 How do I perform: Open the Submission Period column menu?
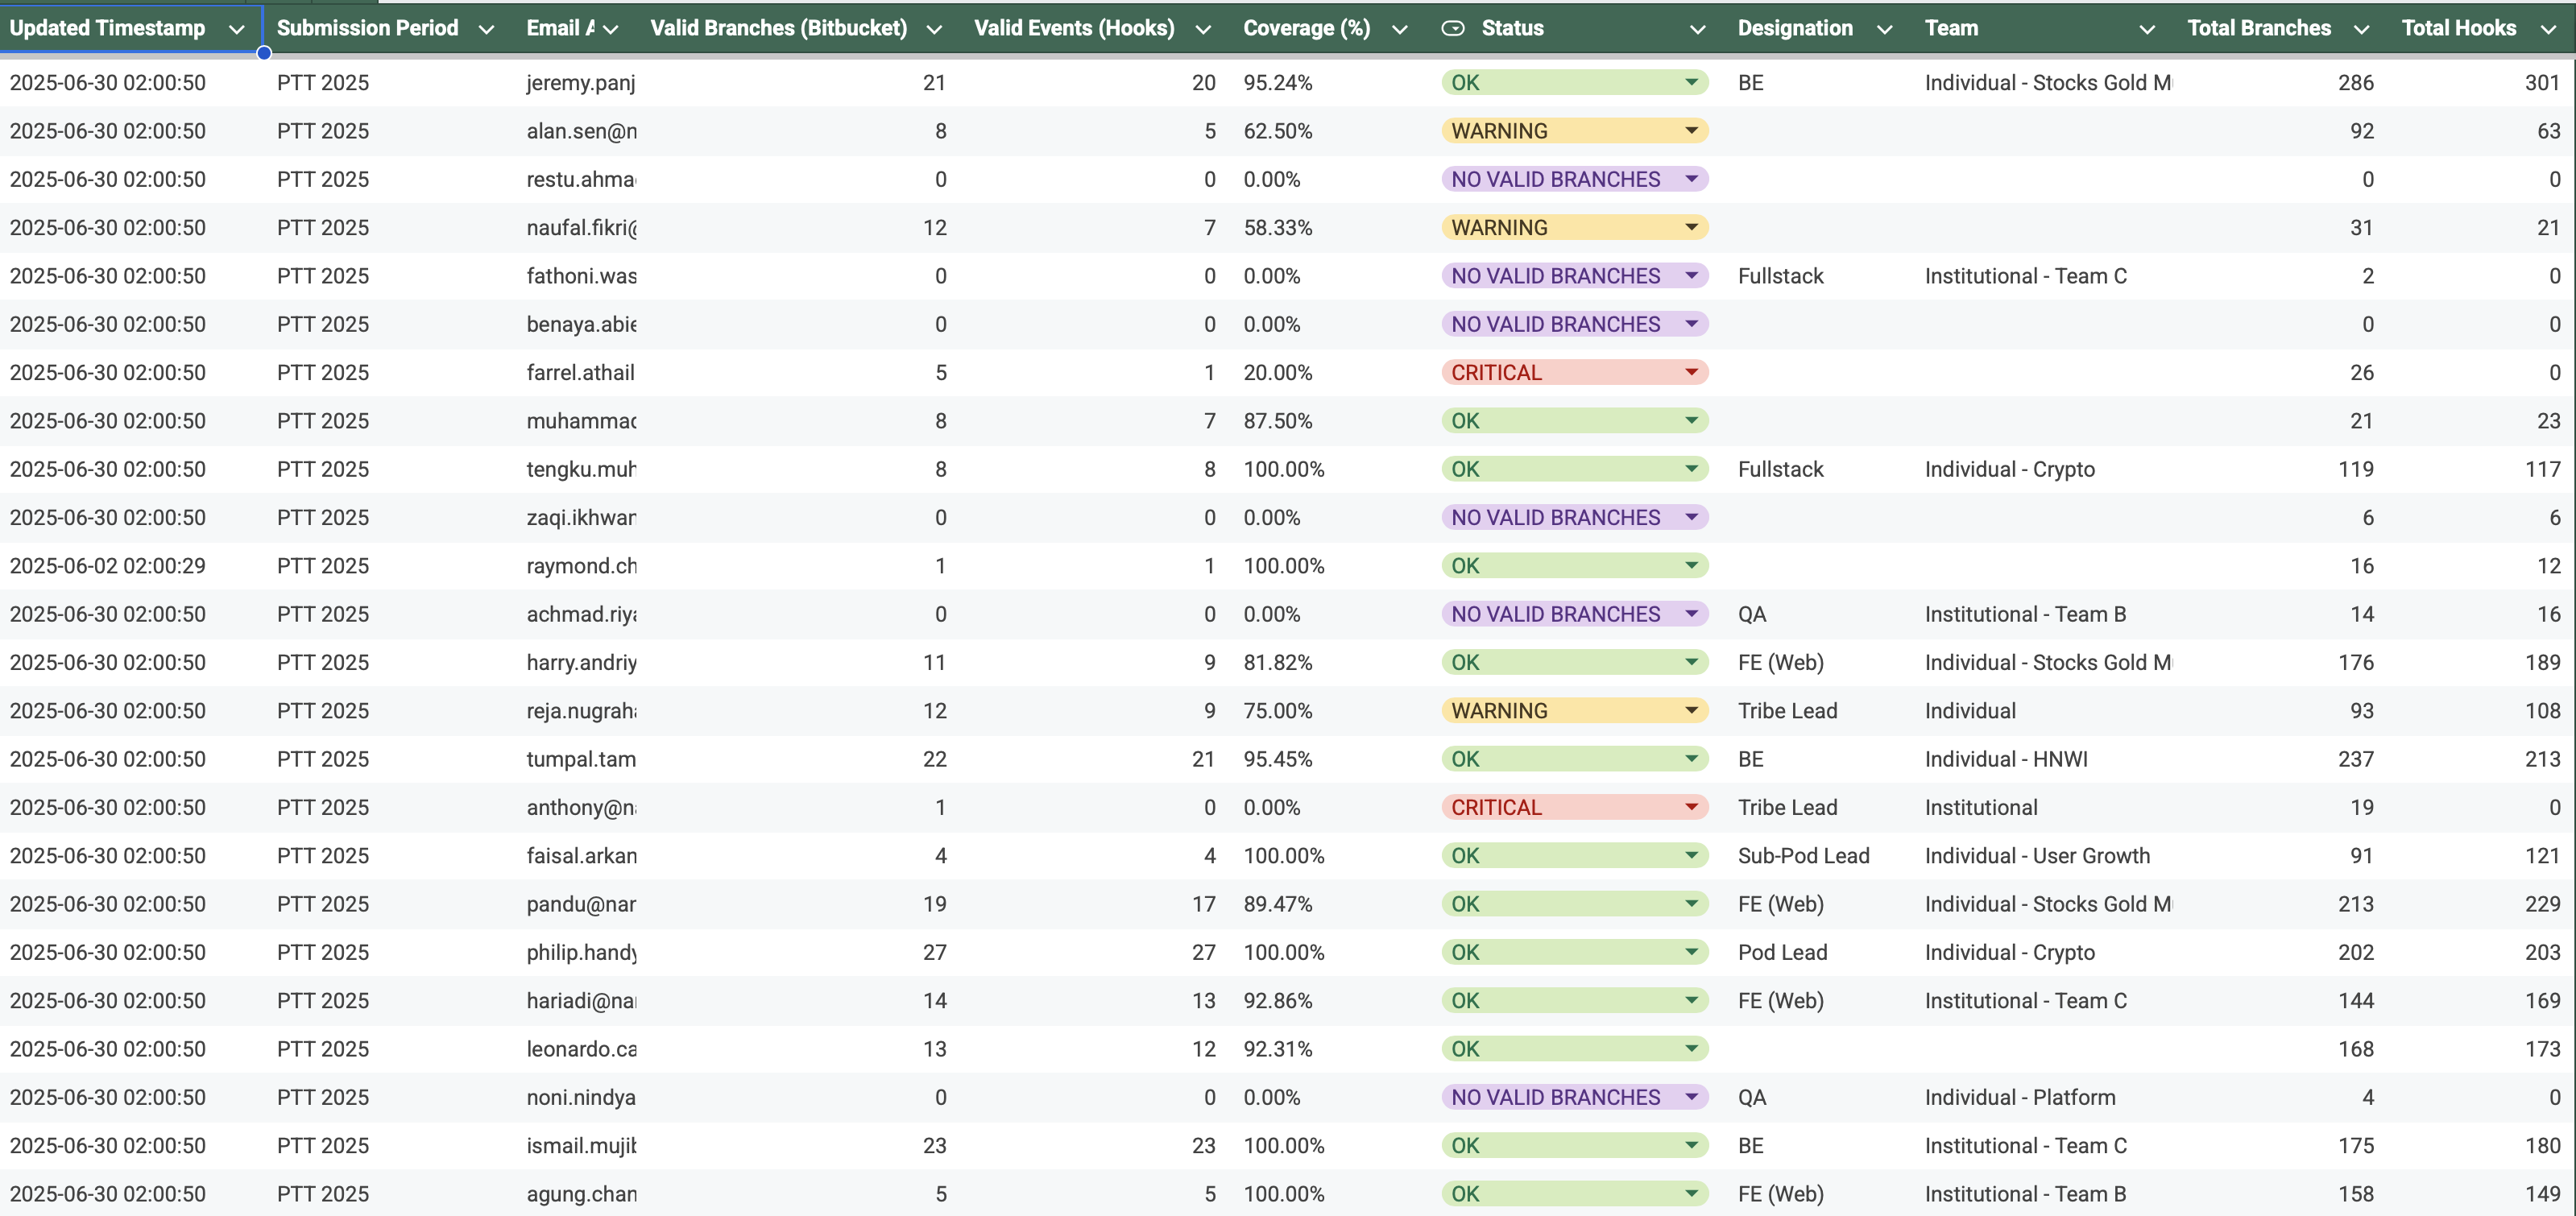tap(487, 28)
